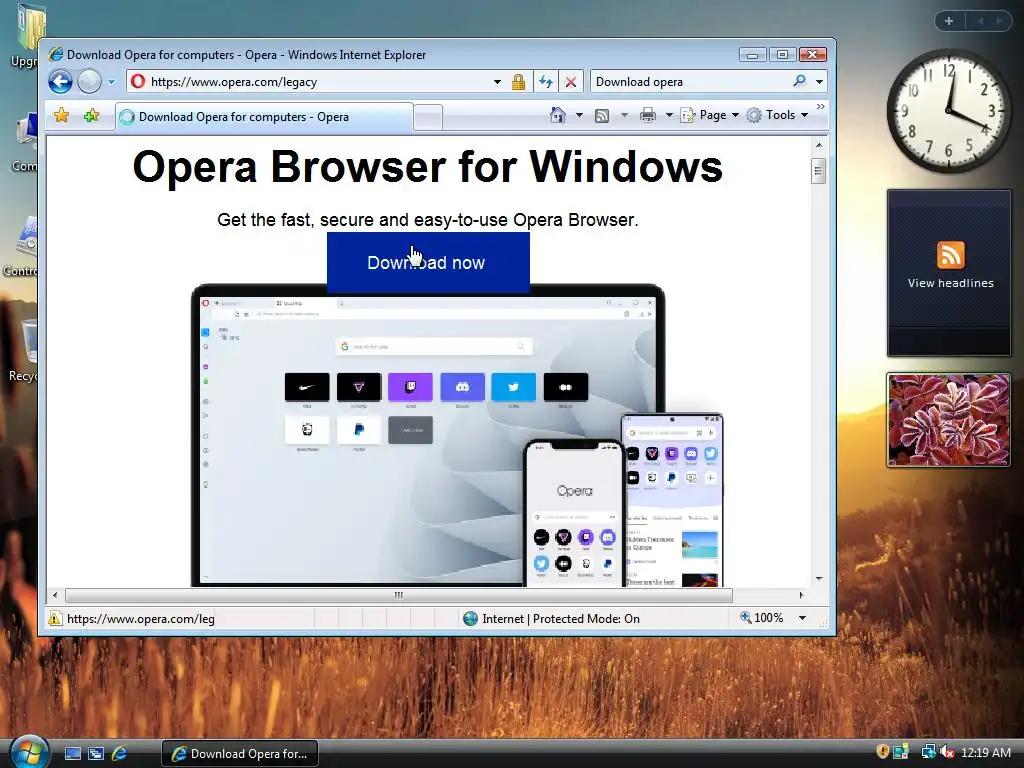Screen dimensions: 1024x768
Task: Click the 12:19 AM taskbar clock
Action: click(985, 752)
